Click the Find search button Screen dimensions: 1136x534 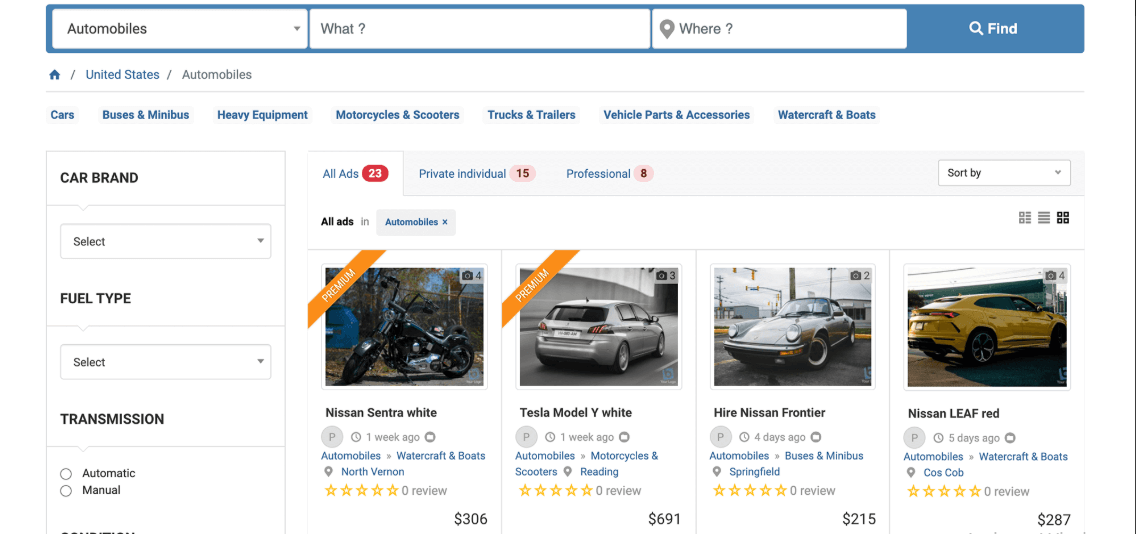tap(993, 29)
